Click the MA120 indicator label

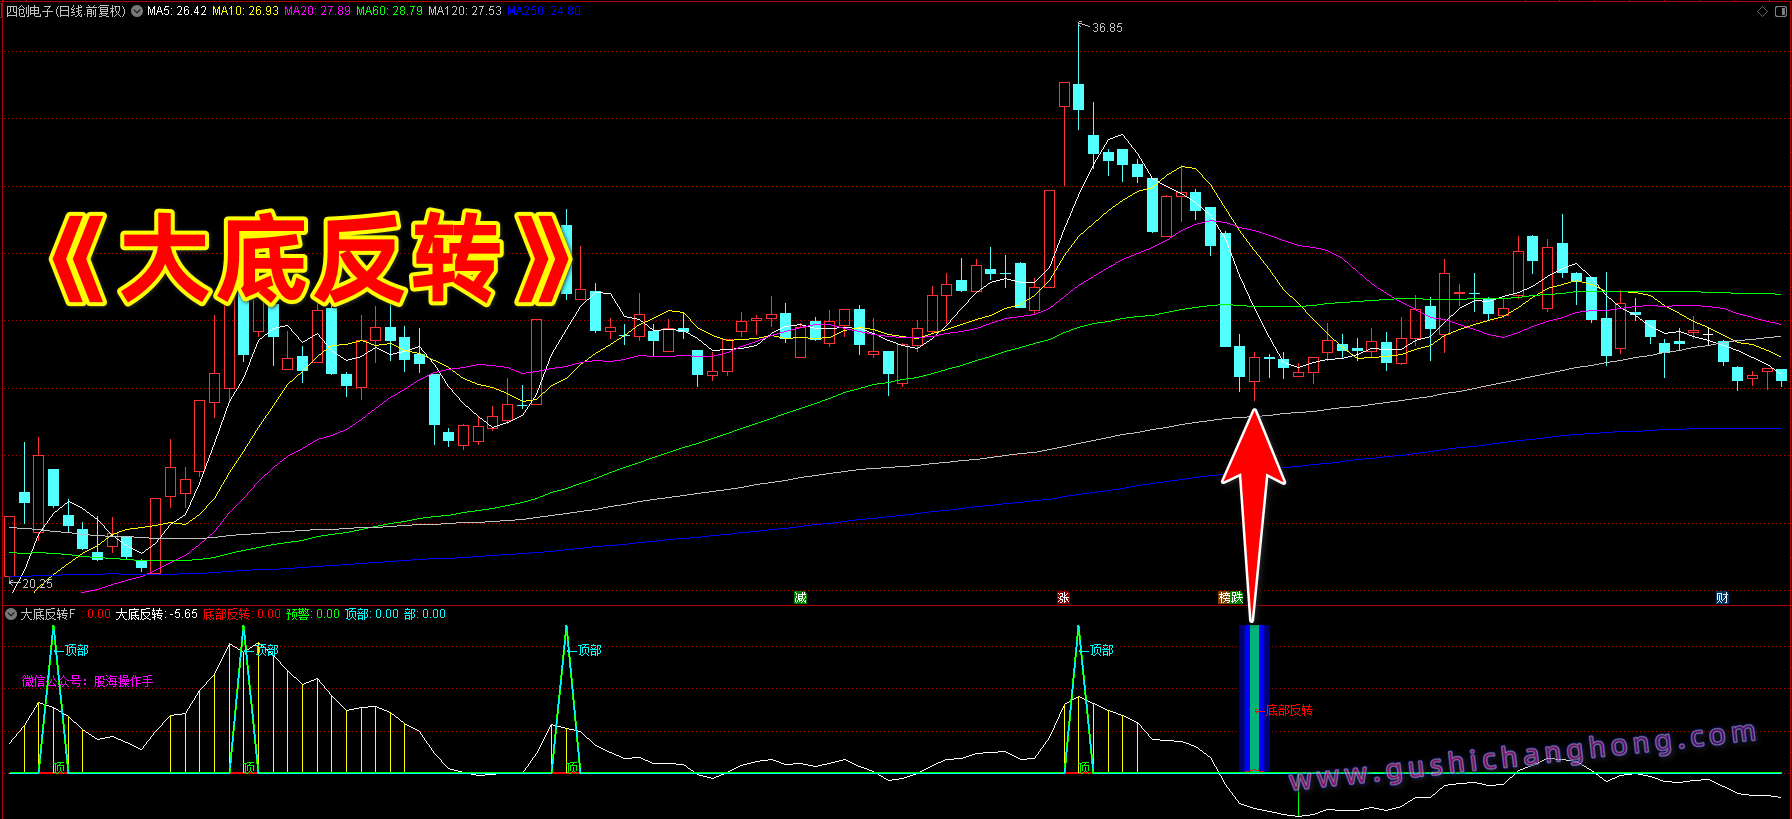pos(465,11)
